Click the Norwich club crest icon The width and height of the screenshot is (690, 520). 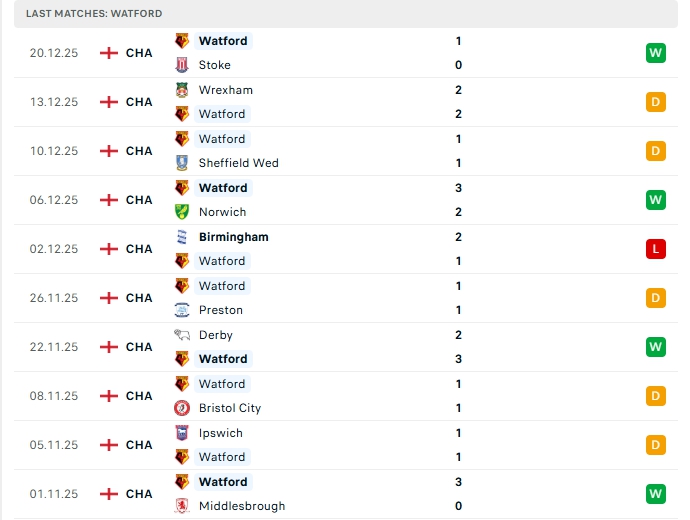(x=182, y=212)
